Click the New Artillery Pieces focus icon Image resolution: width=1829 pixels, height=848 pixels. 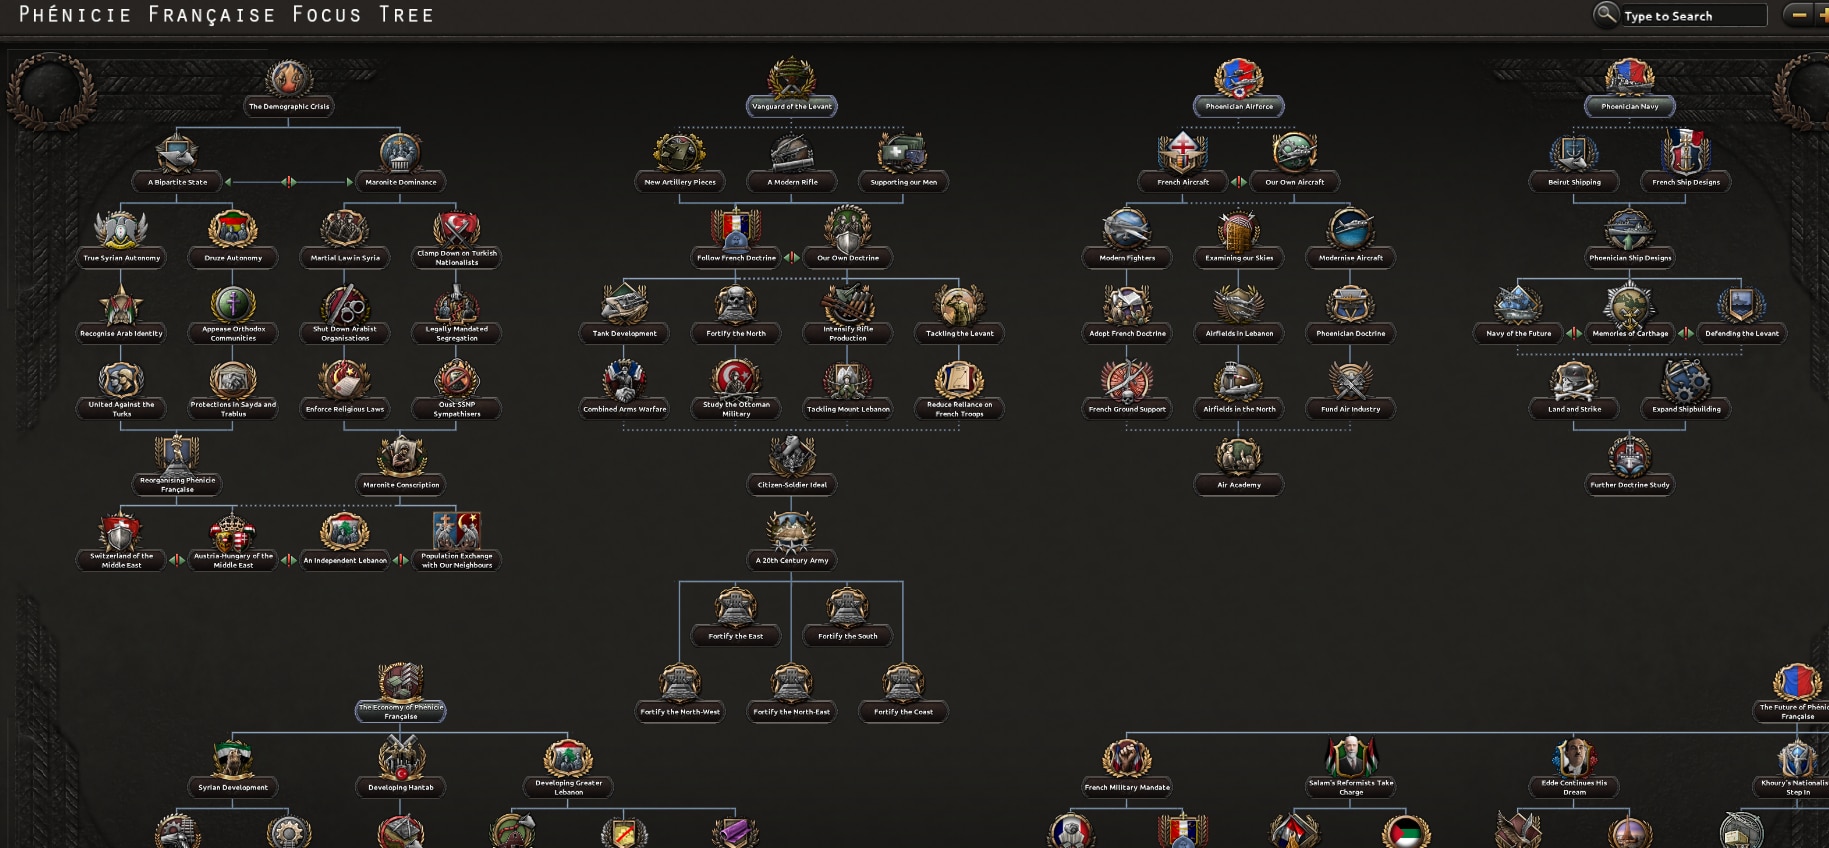coord(680,153)
